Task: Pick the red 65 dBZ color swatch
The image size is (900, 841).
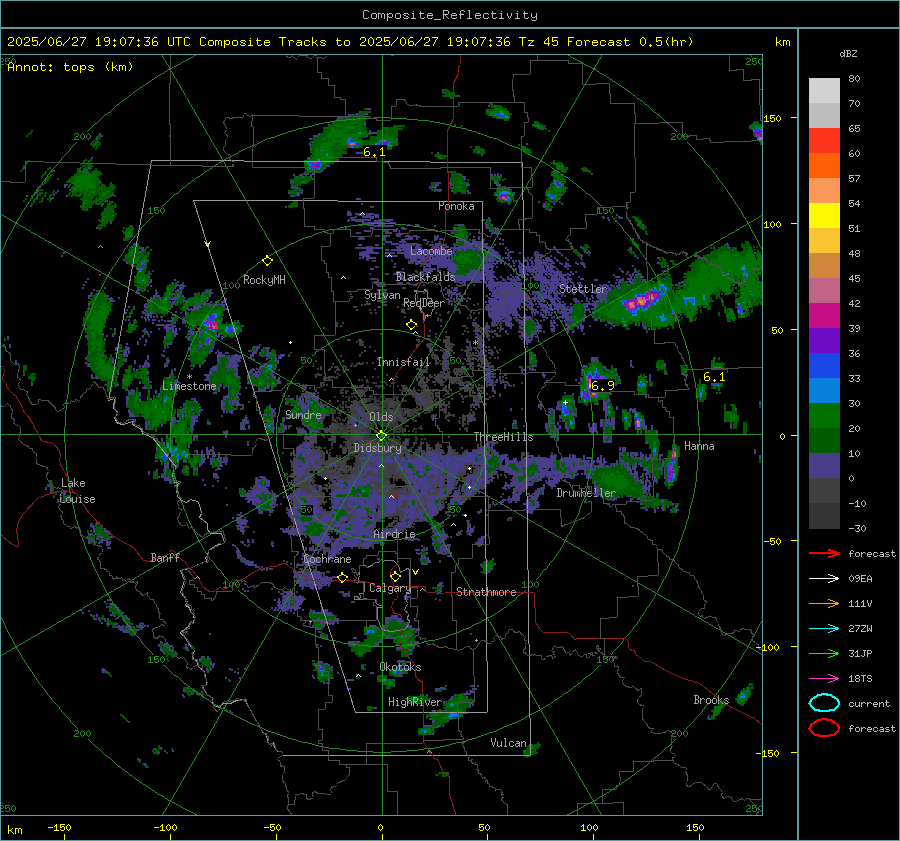Action: (x=824, y=140)
